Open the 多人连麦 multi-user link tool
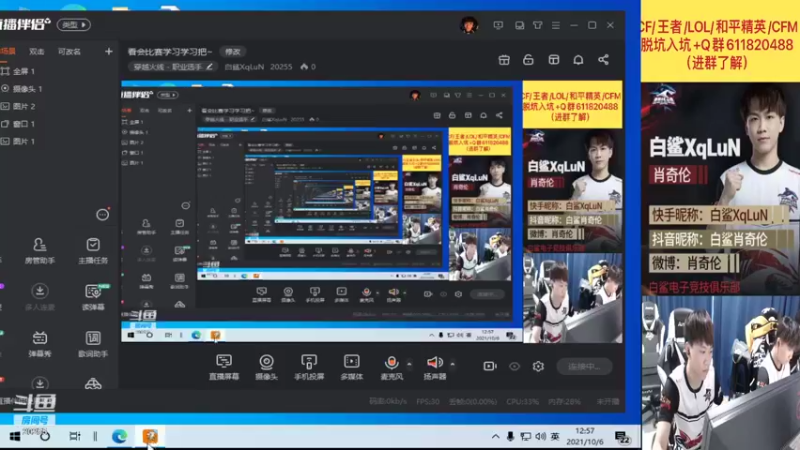 [x=40, y=297]
